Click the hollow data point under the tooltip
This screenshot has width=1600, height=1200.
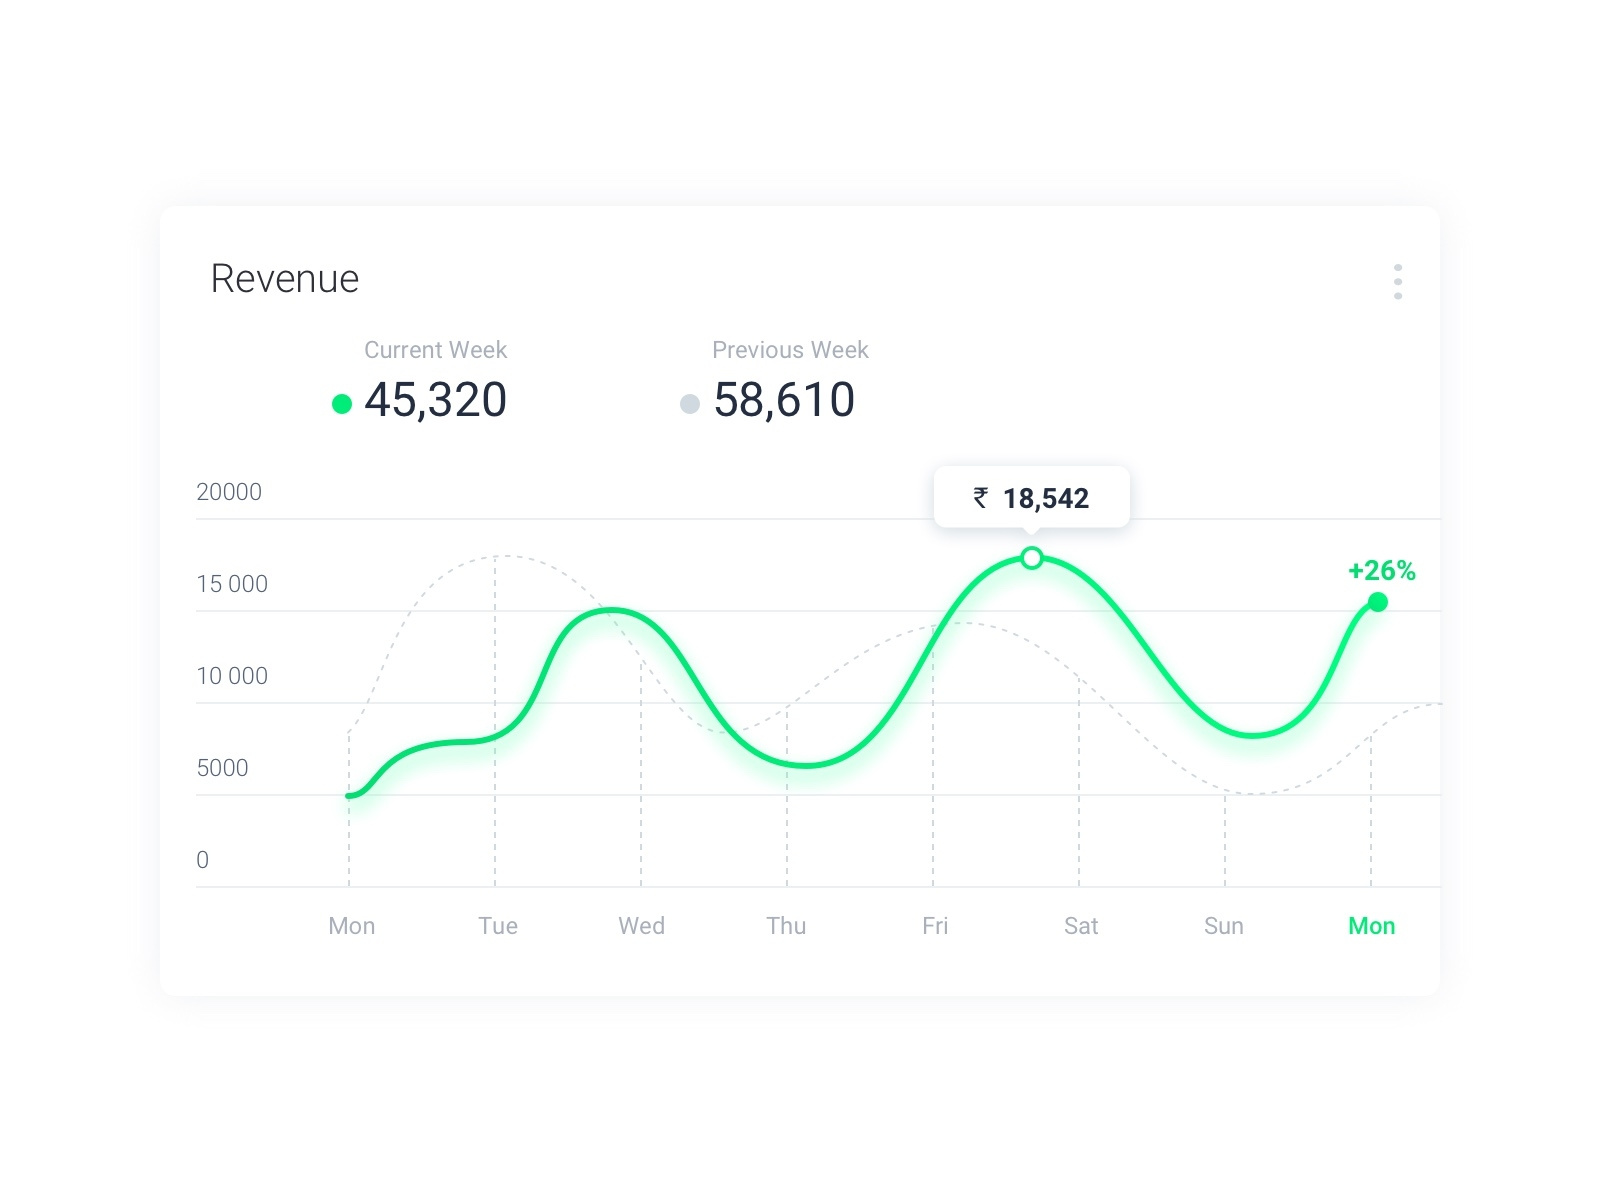[x=1031, y=558]
